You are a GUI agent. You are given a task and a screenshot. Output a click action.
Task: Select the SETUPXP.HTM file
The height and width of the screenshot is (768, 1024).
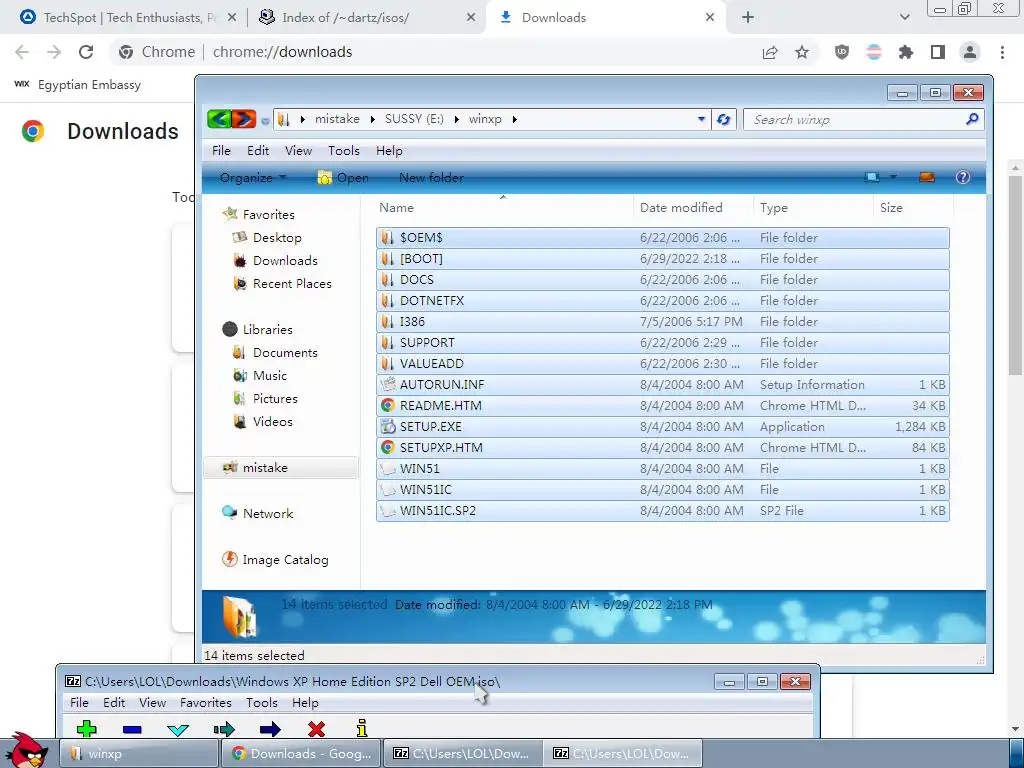[663, 447]
